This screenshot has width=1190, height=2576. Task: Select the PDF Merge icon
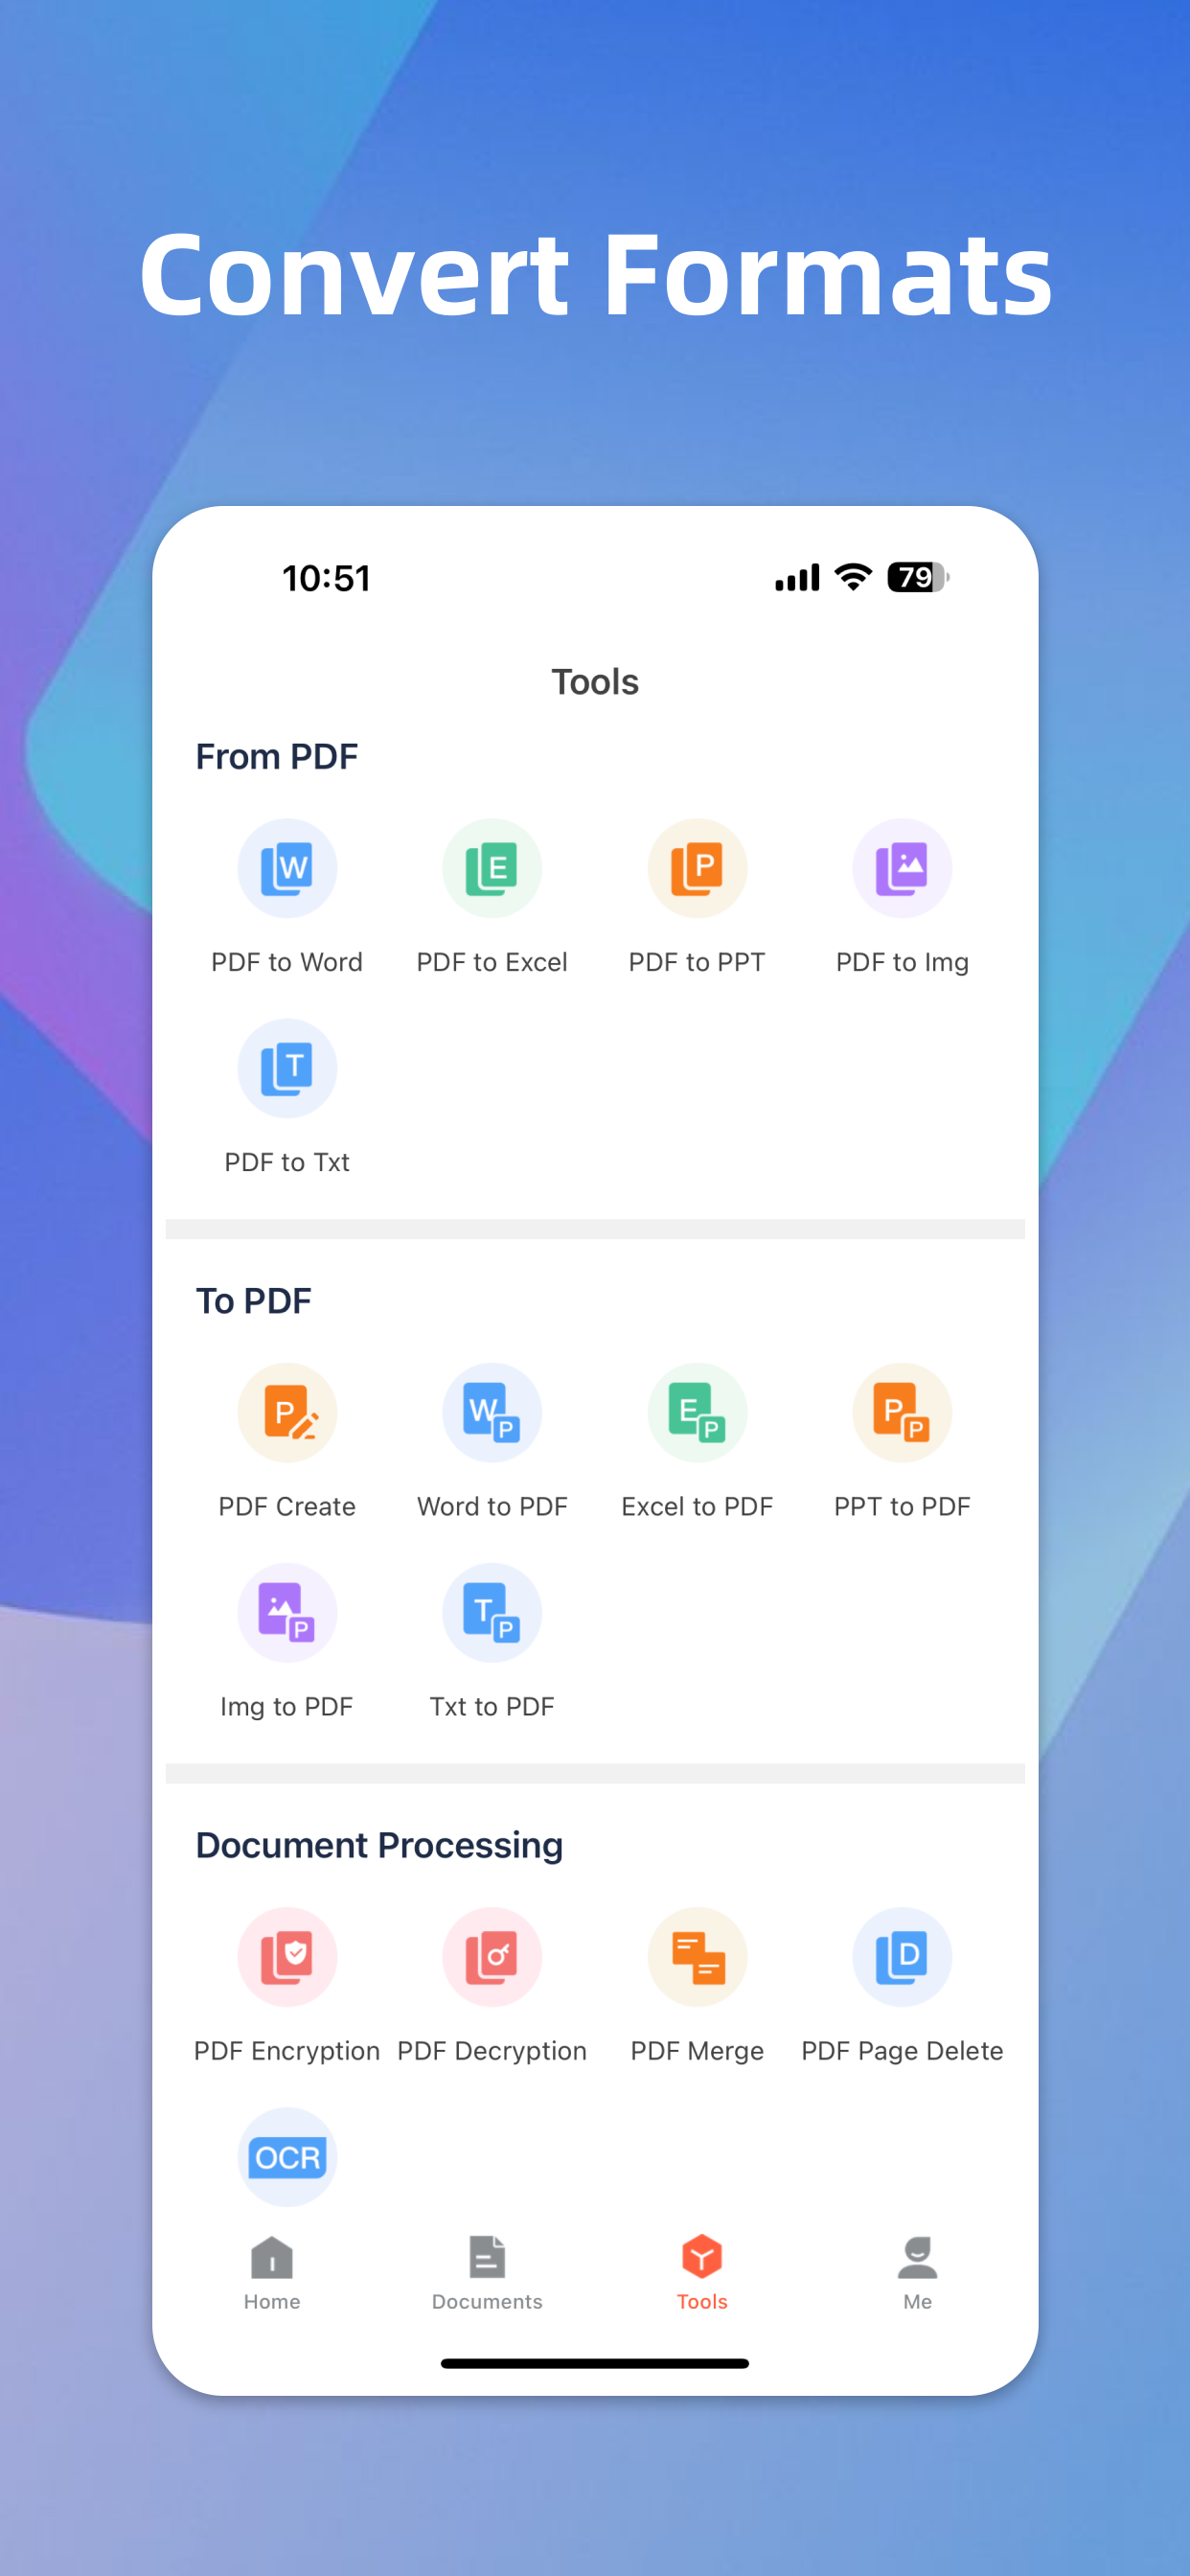(697, 1956)
